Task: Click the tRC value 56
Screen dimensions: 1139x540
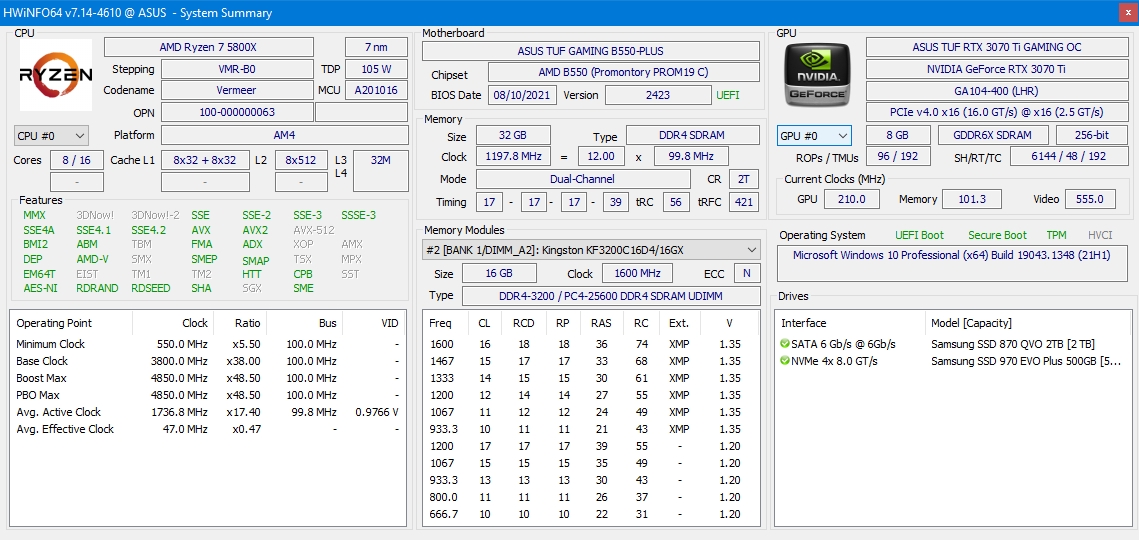Action: pos(676,202)
